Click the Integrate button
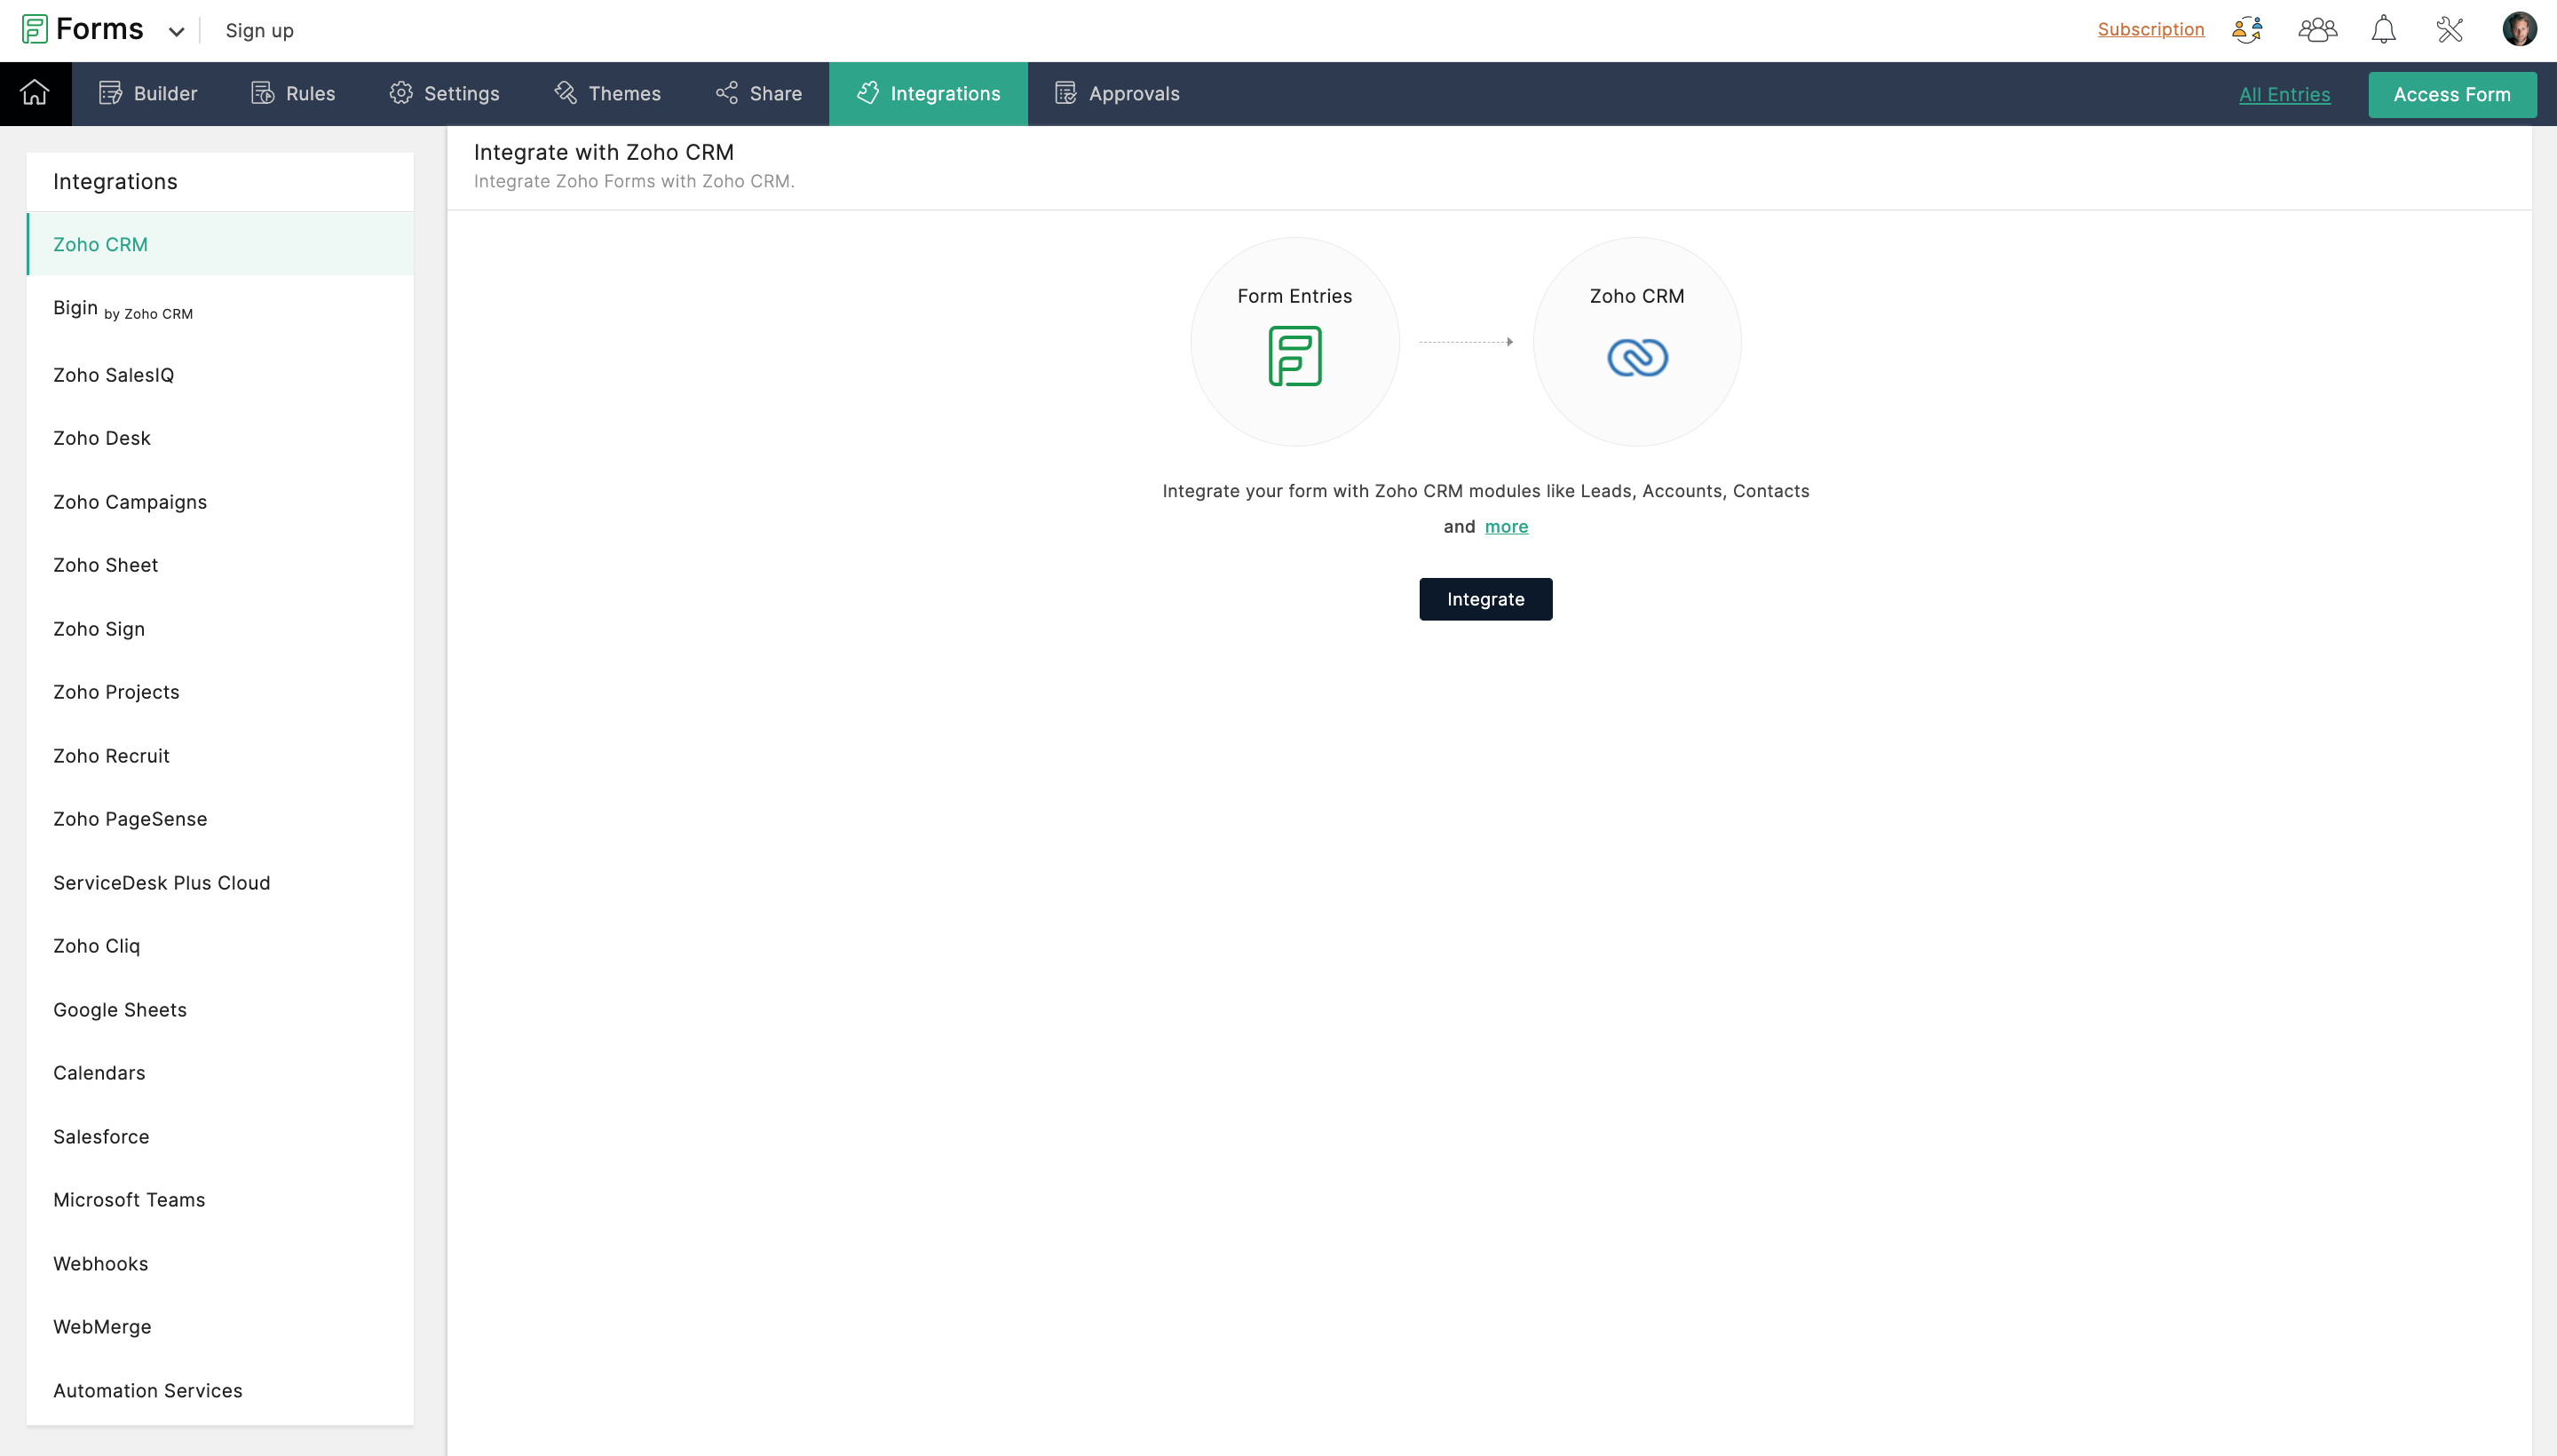2557x1456 pixels. click(1485, 599)
